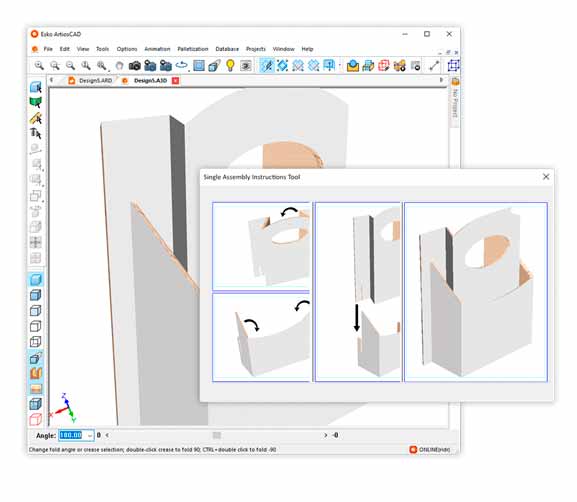Open the Help menu
Screen dimensions: 577x502
pyautogui.click(x=307, y=49)
